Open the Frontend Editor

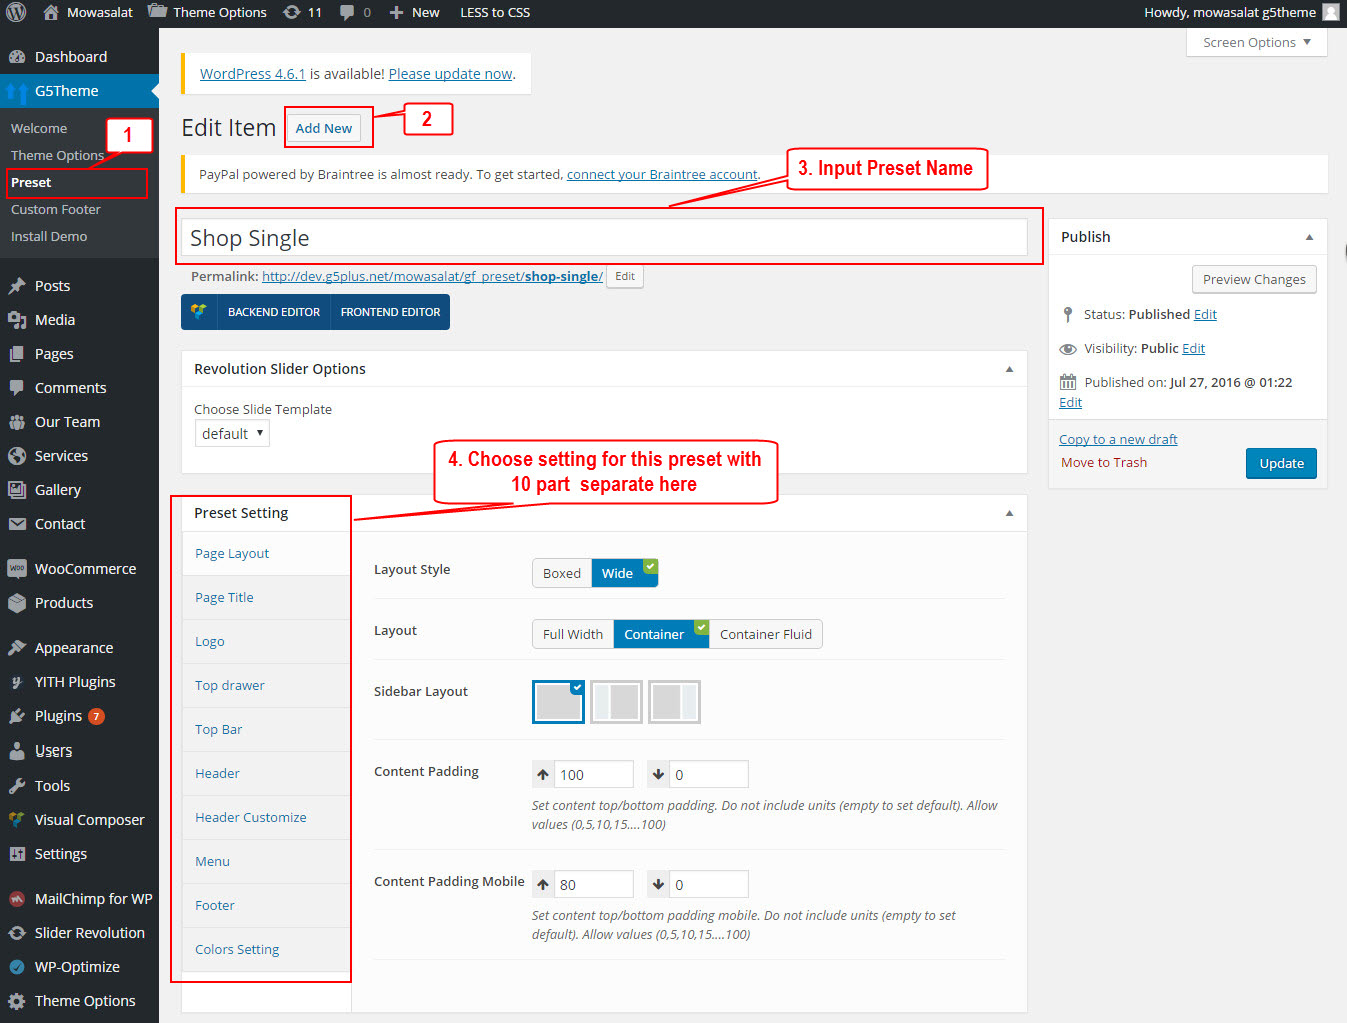coord(390,312)
